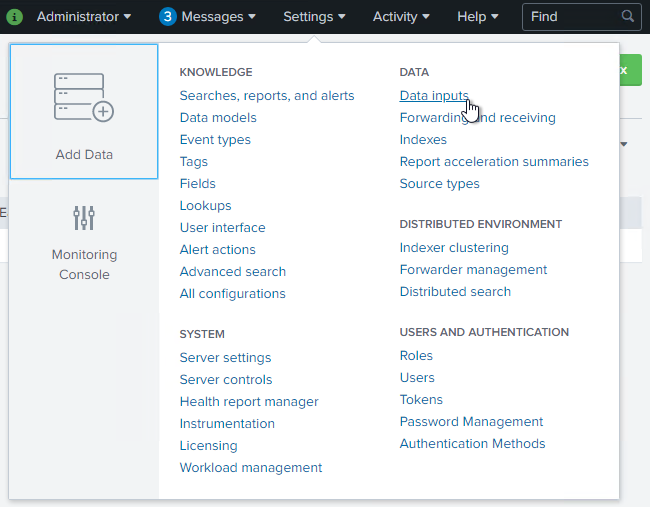Screen dimensions: 650x507
Task: Open the Help menu
Action: (478, 17)
